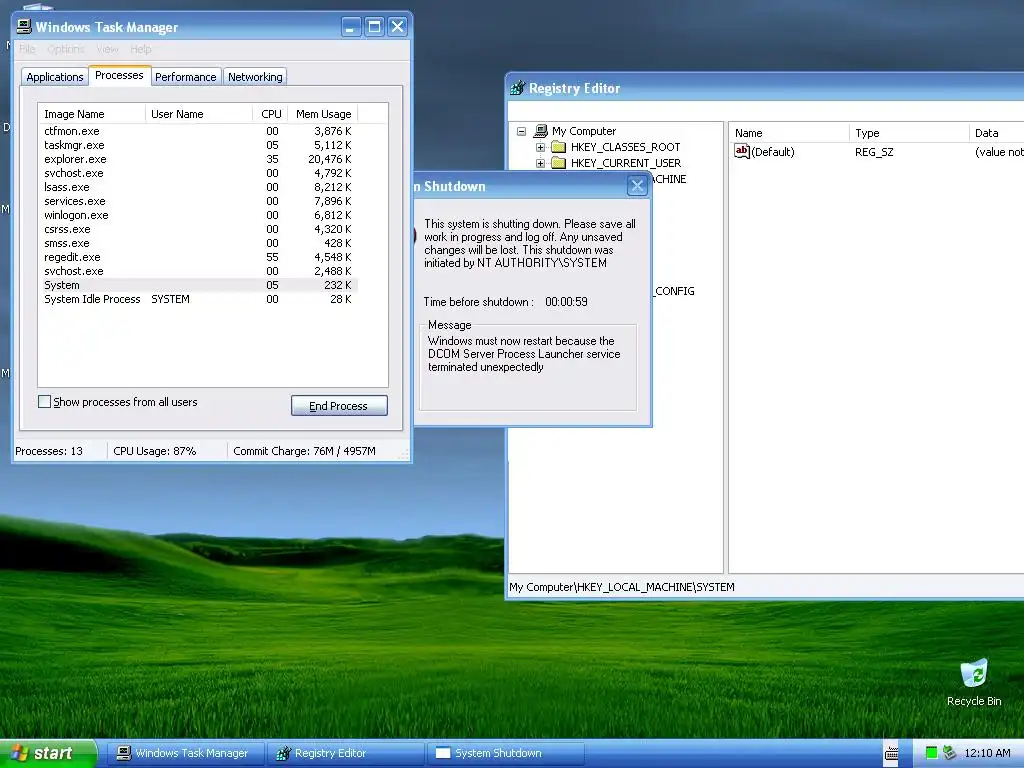Image resolution: width=1024 pixels, height=768 pixels.
Task: Switch to Windows Task Manager taskbar button
Action: [185, 754]
